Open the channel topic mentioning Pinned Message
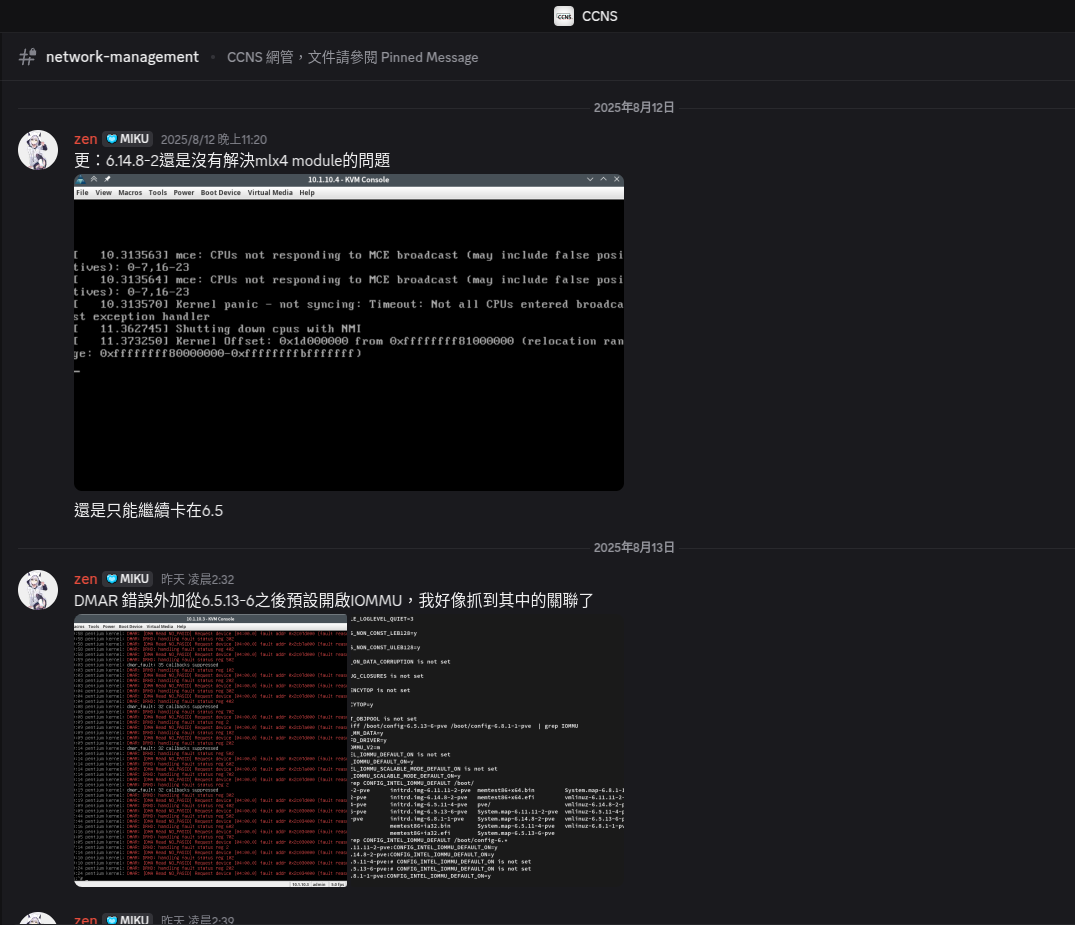Screen dimensions: 1075x925 pyautogui.click(x=352, y=57)
